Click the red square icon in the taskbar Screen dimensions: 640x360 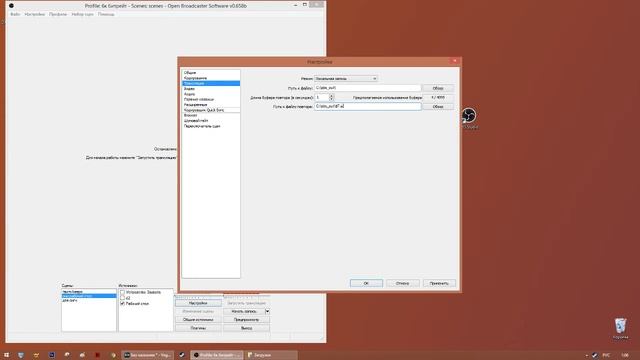click(x=98, y=355)
